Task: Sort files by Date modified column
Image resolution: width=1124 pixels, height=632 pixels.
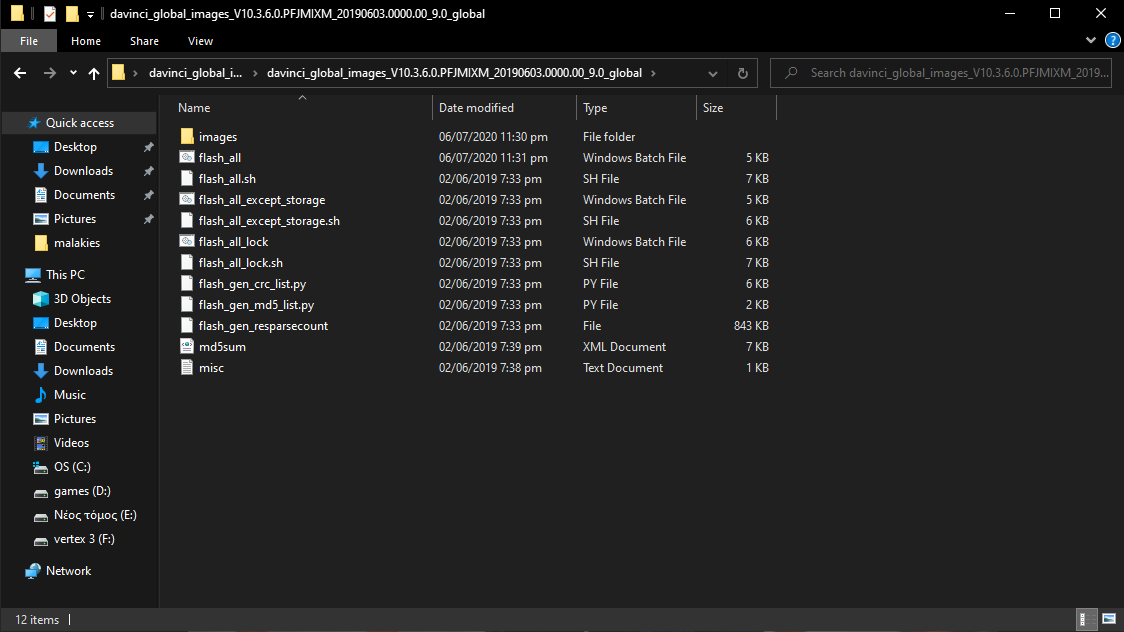Action: (476, 108)
